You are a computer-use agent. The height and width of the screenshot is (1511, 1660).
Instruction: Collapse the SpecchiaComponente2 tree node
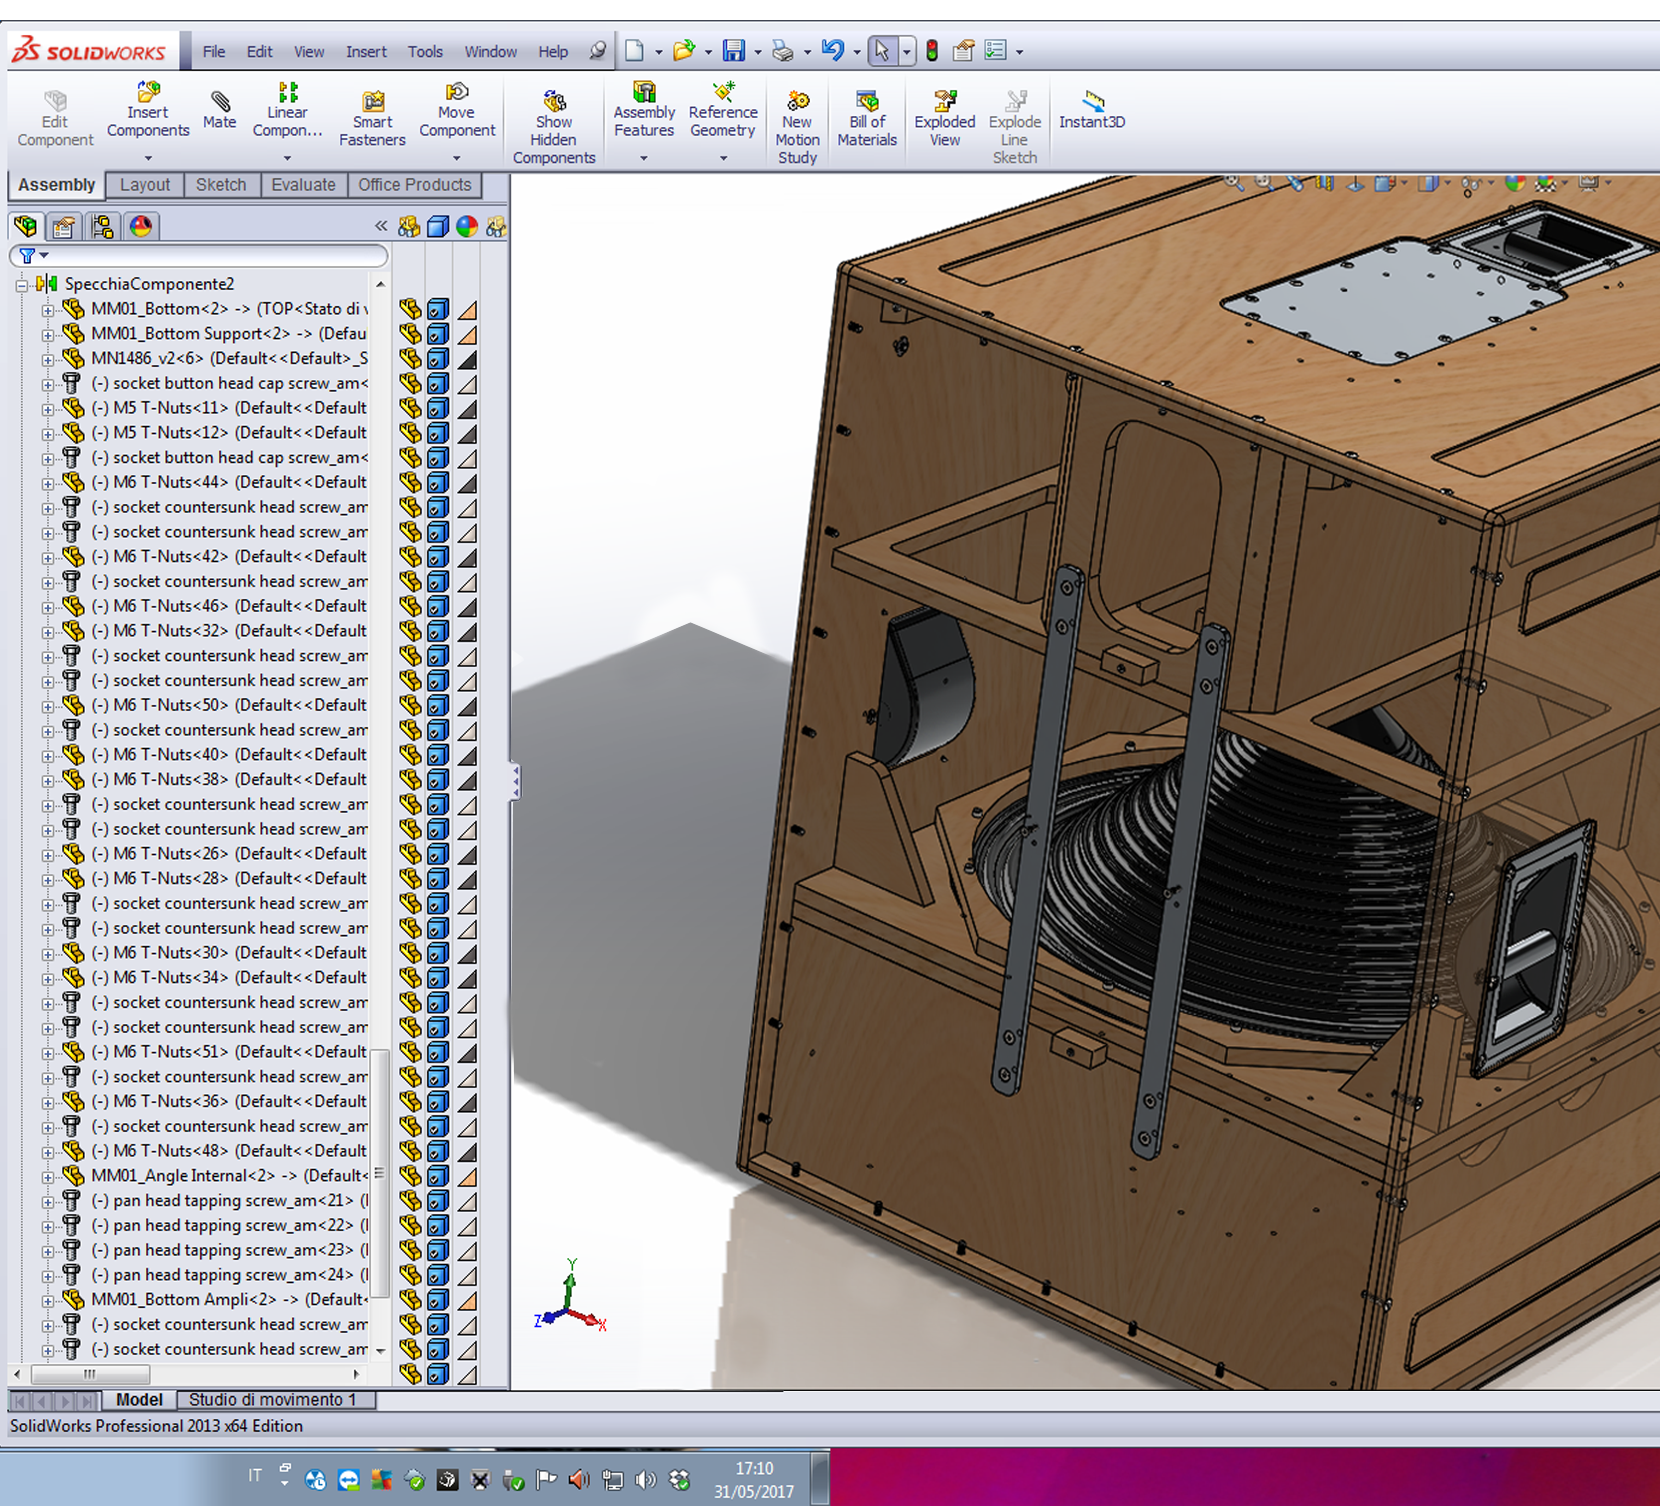click(x=21, y=285)
